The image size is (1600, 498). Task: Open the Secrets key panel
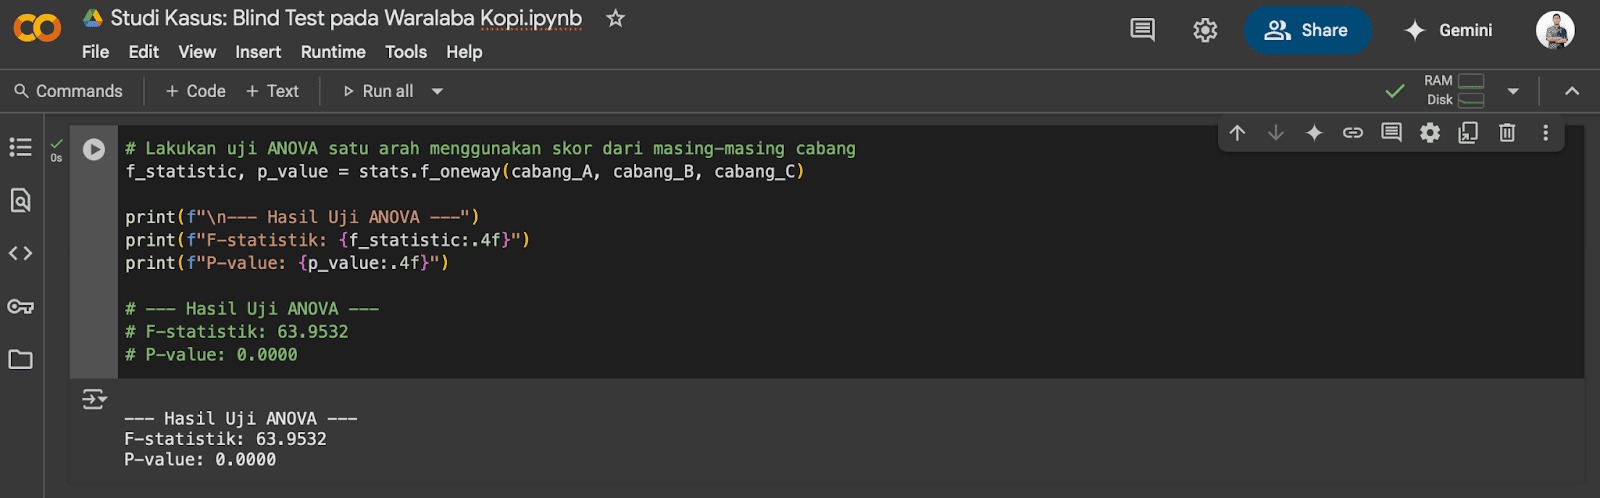coord(20,306)
